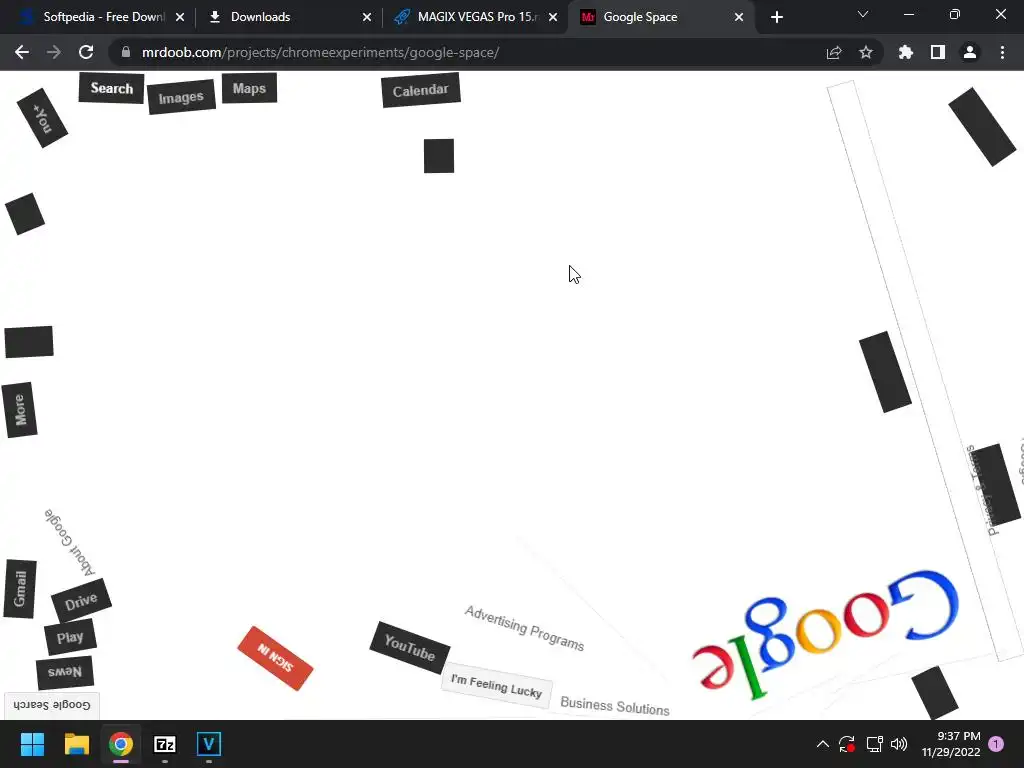1024x768 pixels.
Task: Click the Chrome taskbar icon
Action: (x=121, y=744)
